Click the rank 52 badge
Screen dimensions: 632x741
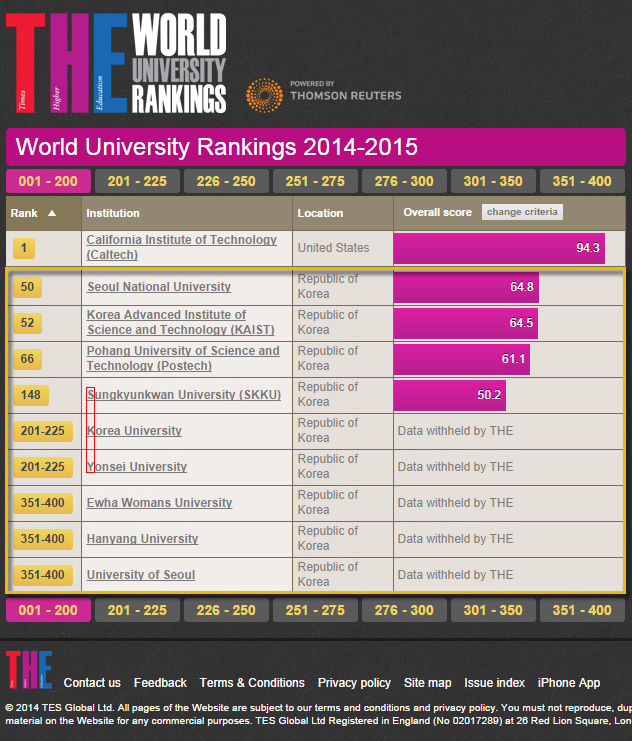click(x=27, y=323)
